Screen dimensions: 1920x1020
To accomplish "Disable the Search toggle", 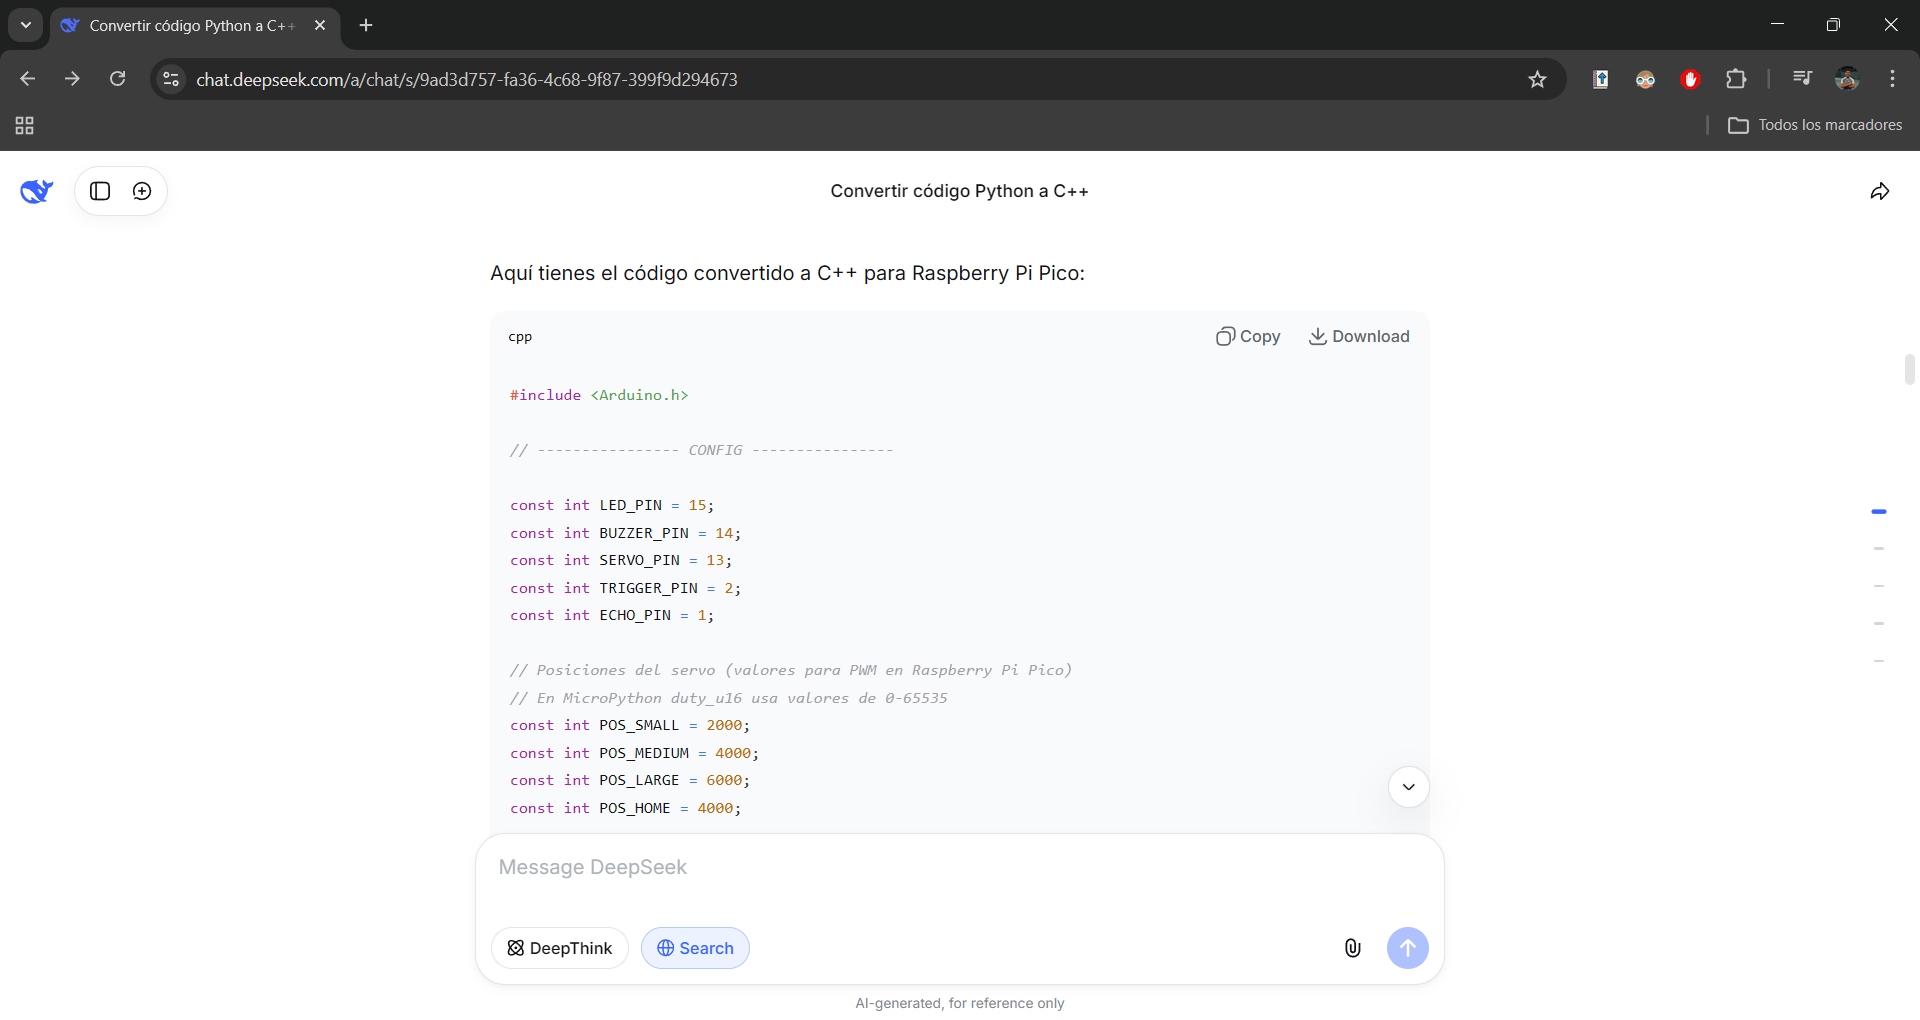I will click(695, 948).
